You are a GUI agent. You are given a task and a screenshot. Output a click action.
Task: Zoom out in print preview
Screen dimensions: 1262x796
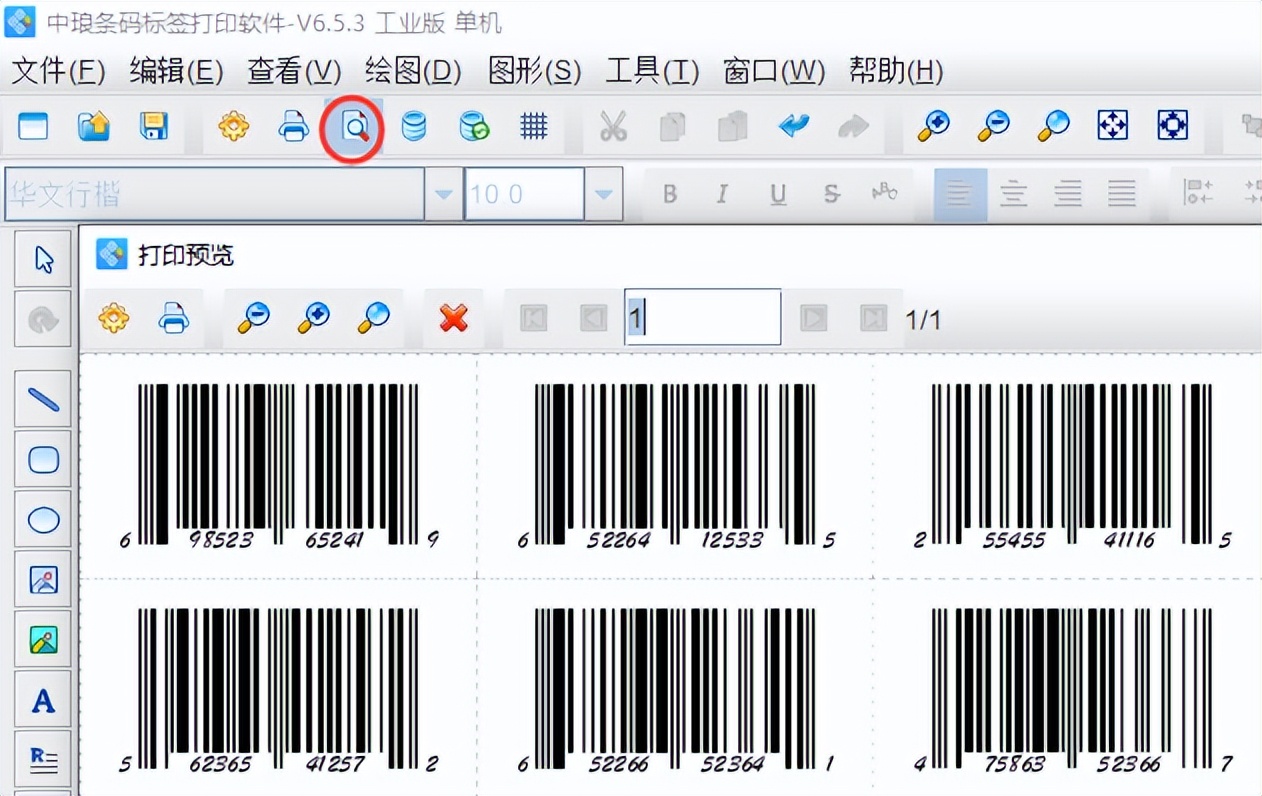pos(253,319)
